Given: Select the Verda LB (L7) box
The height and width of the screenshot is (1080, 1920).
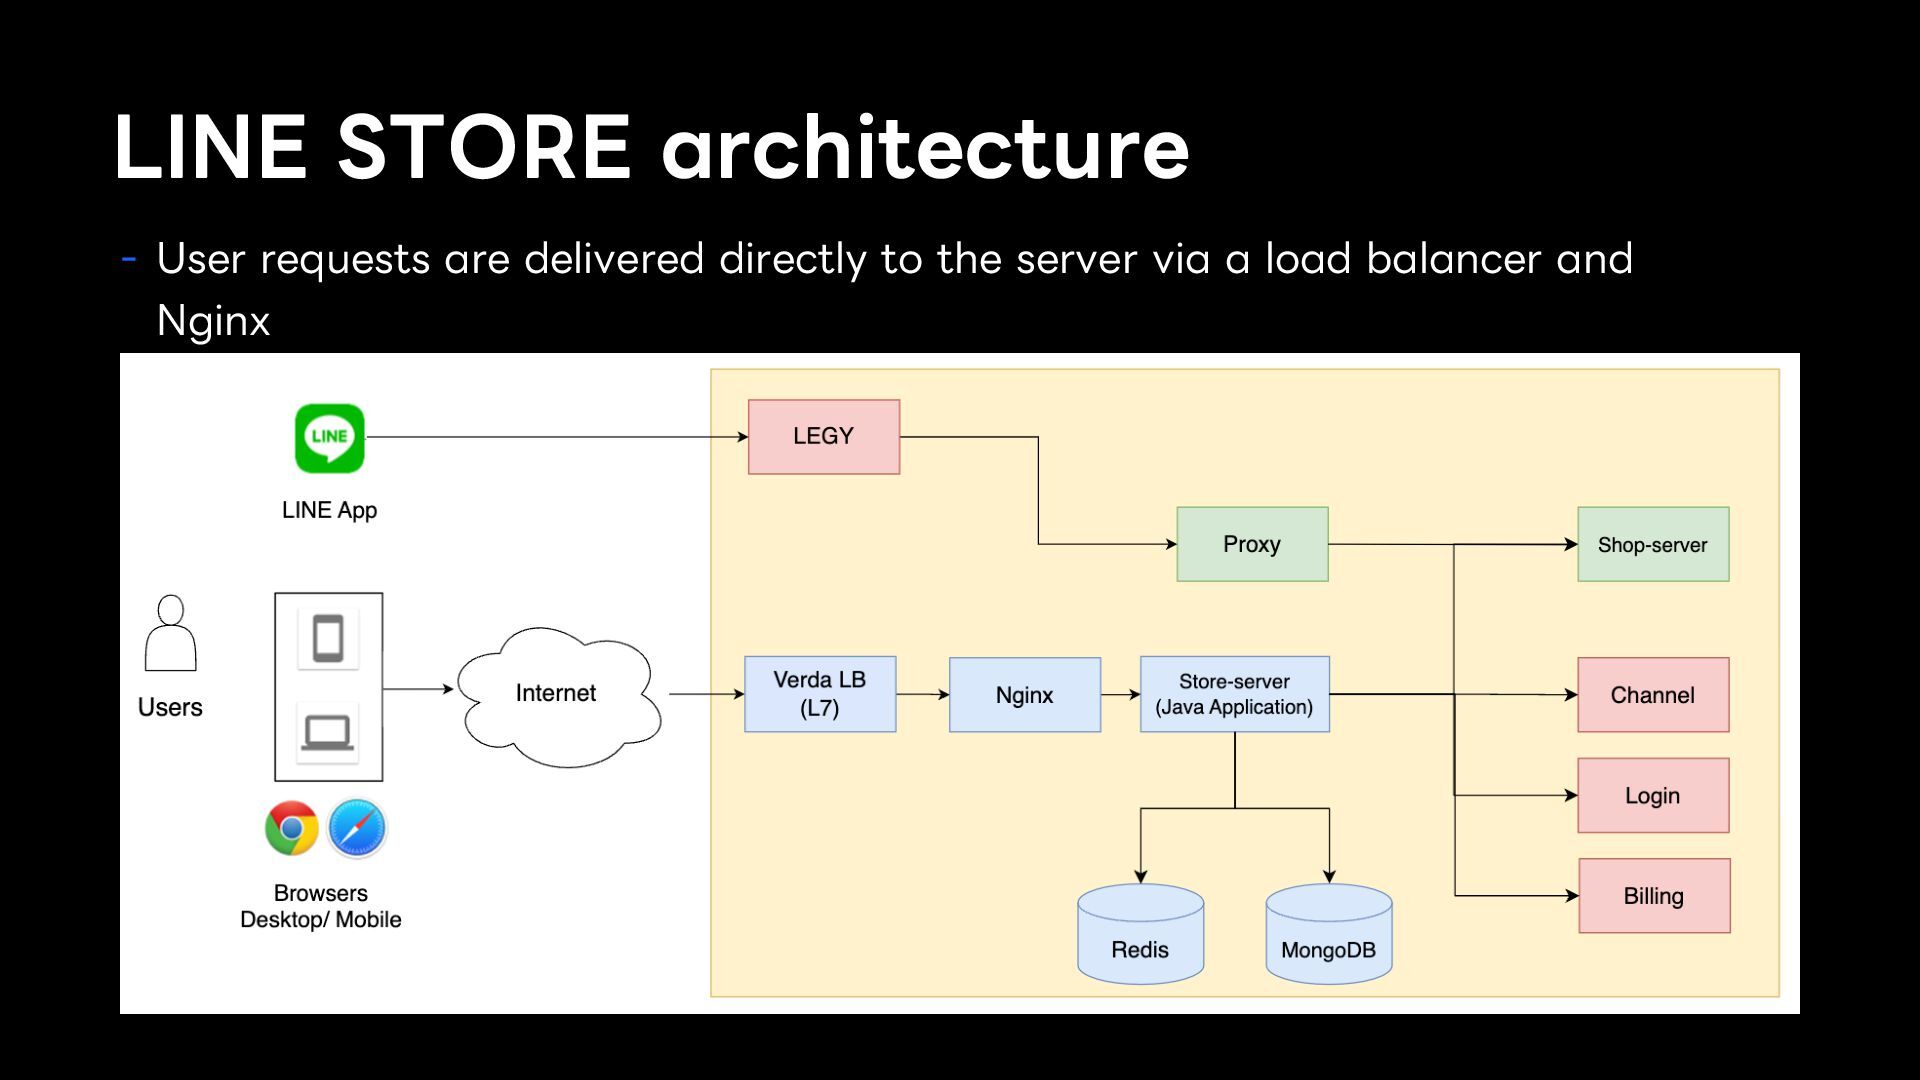Looking at the screenshot, I should click(820, 694).
